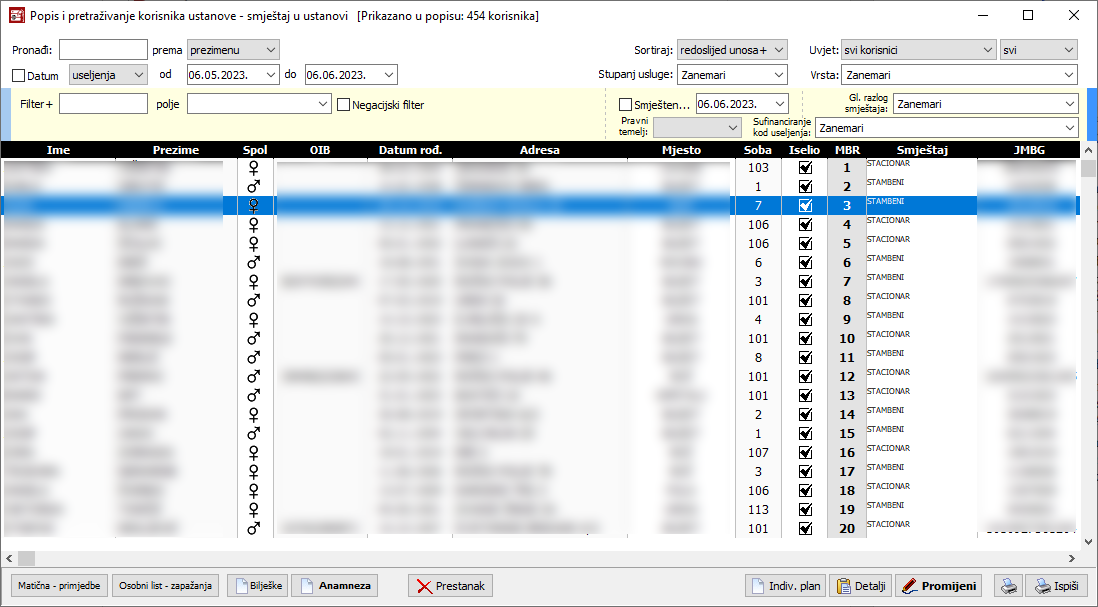The image size is (1098, 607).
Task: Sort by Prezime column header
Action: tap(176, 150)
